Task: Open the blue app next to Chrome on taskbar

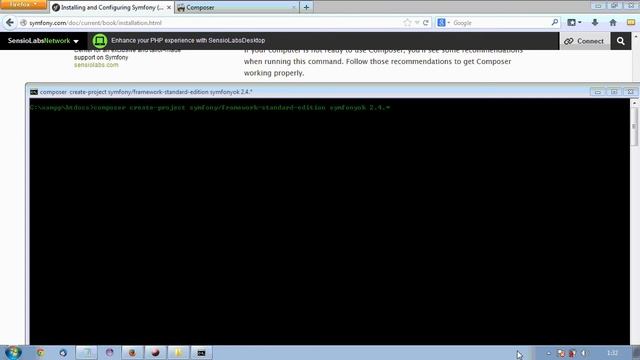Action: 63,353
